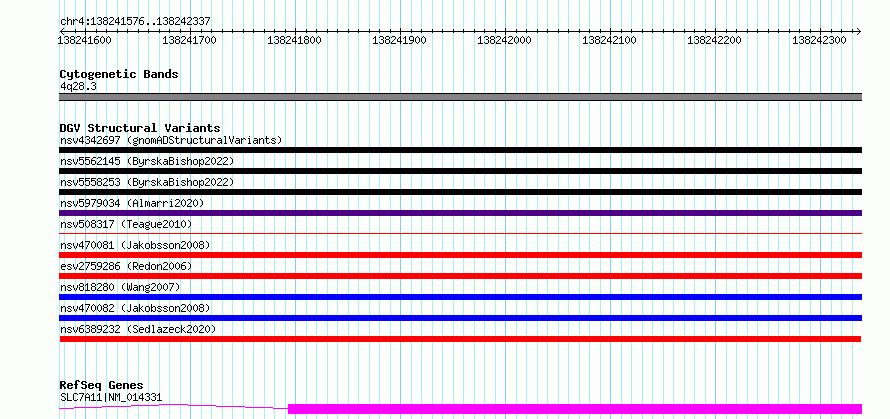Click the nsv818280 (Wang2007) label
Viewport: 890px width, 419px height.
120,287
